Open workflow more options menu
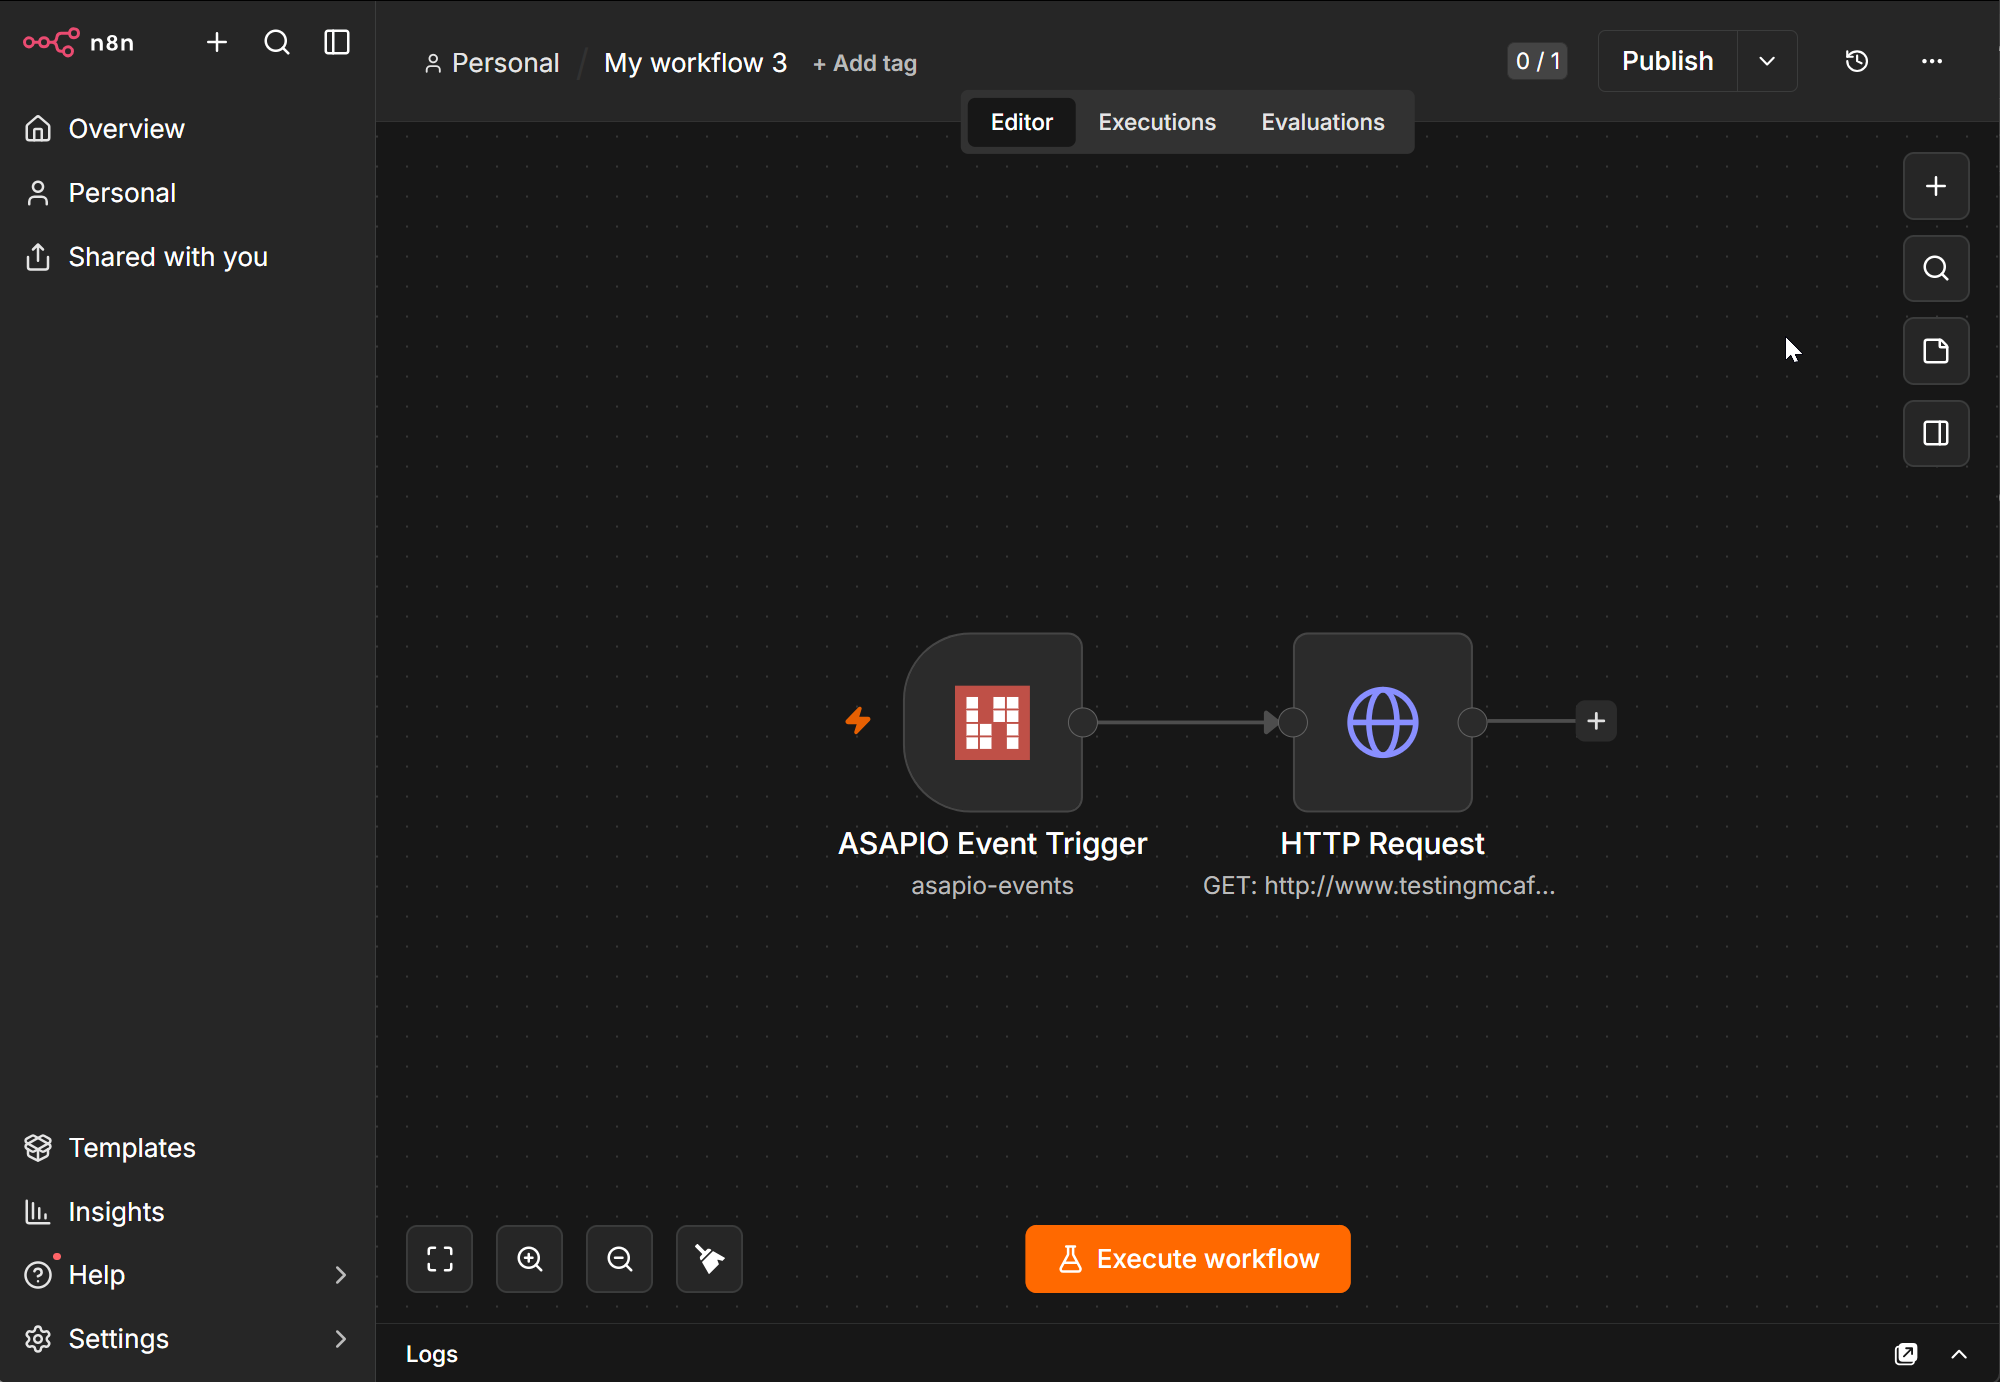This screenshot has height=1382, width=2000. click(x=1932, y=61)
